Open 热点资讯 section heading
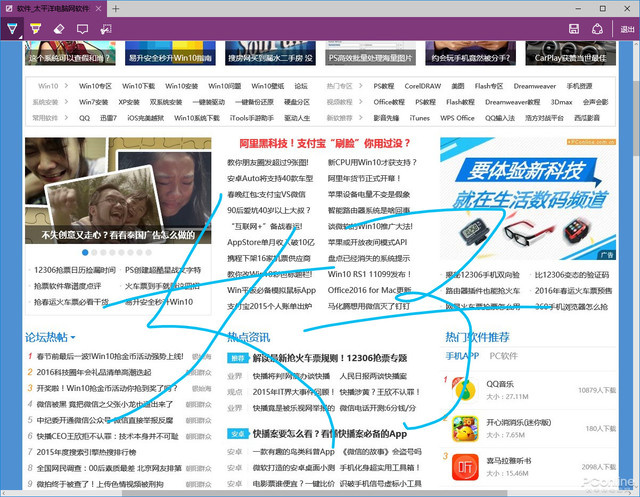Image resolution: width=640 pixels, height=497 pixels. click(249, 337)
